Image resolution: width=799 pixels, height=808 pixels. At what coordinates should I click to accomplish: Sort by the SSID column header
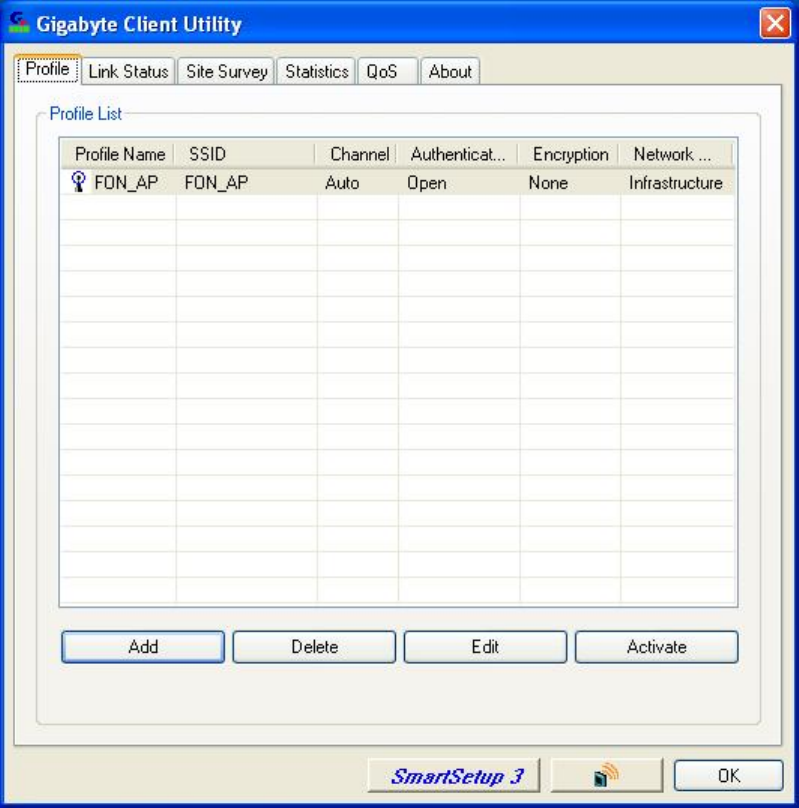(245, 154)
